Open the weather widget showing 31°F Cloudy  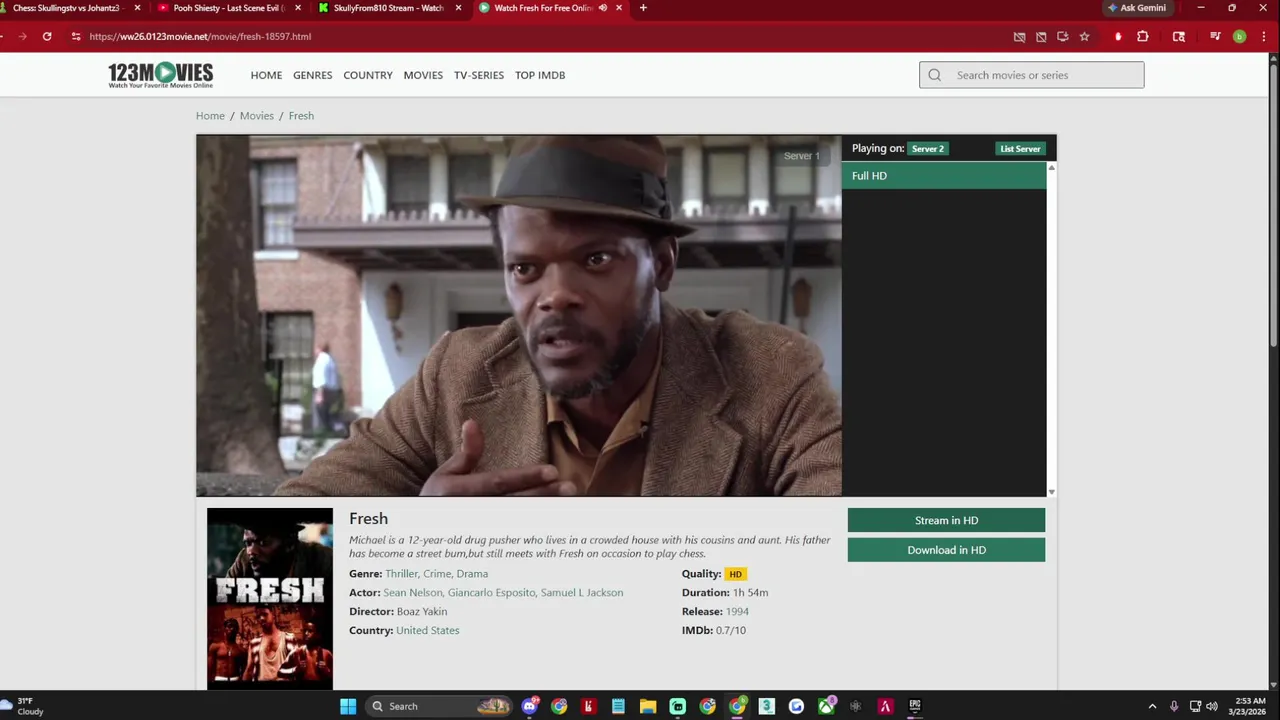pyautogui.click(x=24, y=706)
